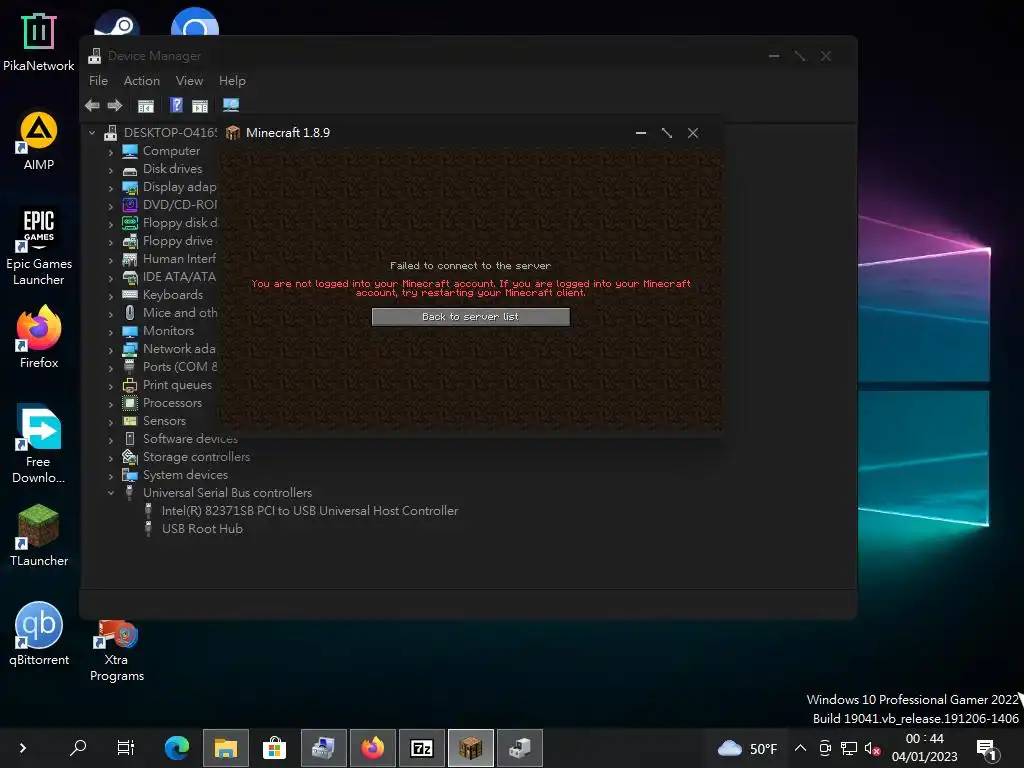Open taskbar Search magnifier
Image resolution: width=1024 pixels, height=768 pixels.
click(x=78, y=748)
